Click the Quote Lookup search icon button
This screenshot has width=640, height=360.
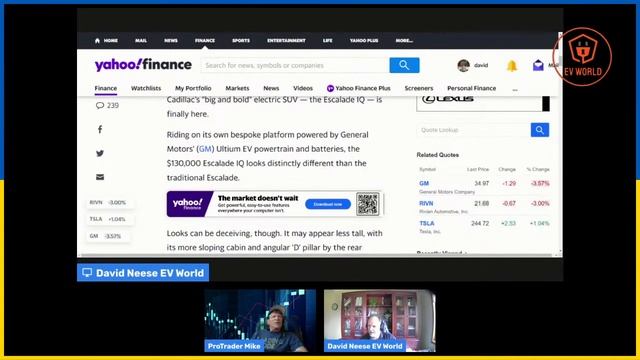(540, 130)
